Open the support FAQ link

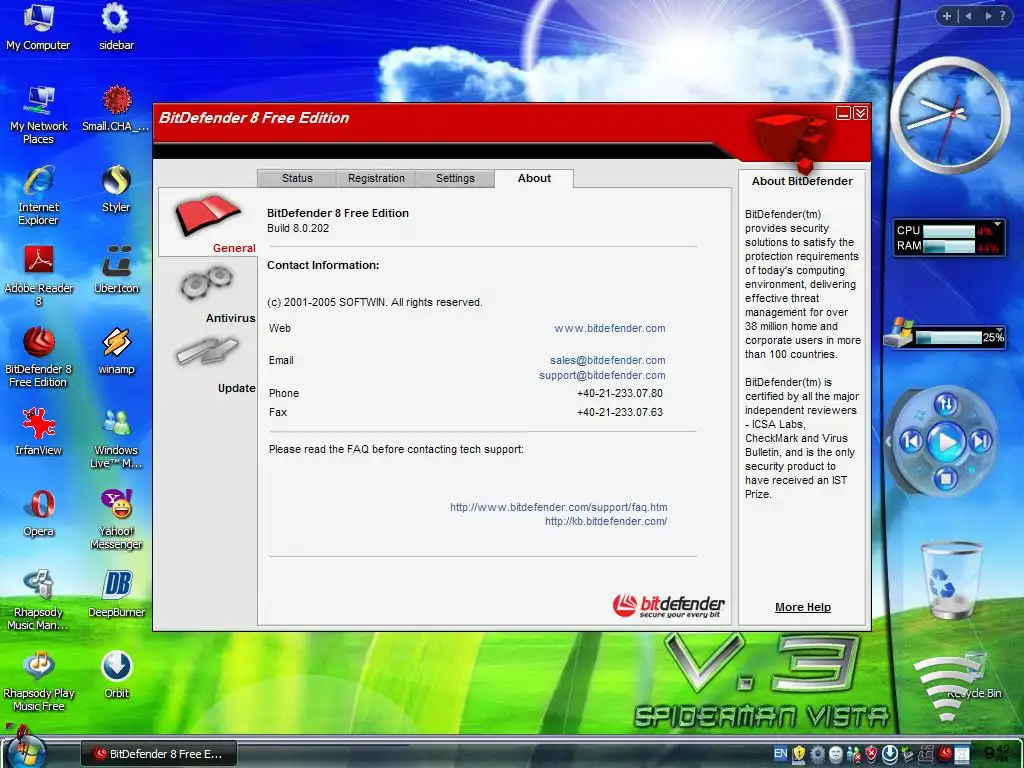[558, 507]
